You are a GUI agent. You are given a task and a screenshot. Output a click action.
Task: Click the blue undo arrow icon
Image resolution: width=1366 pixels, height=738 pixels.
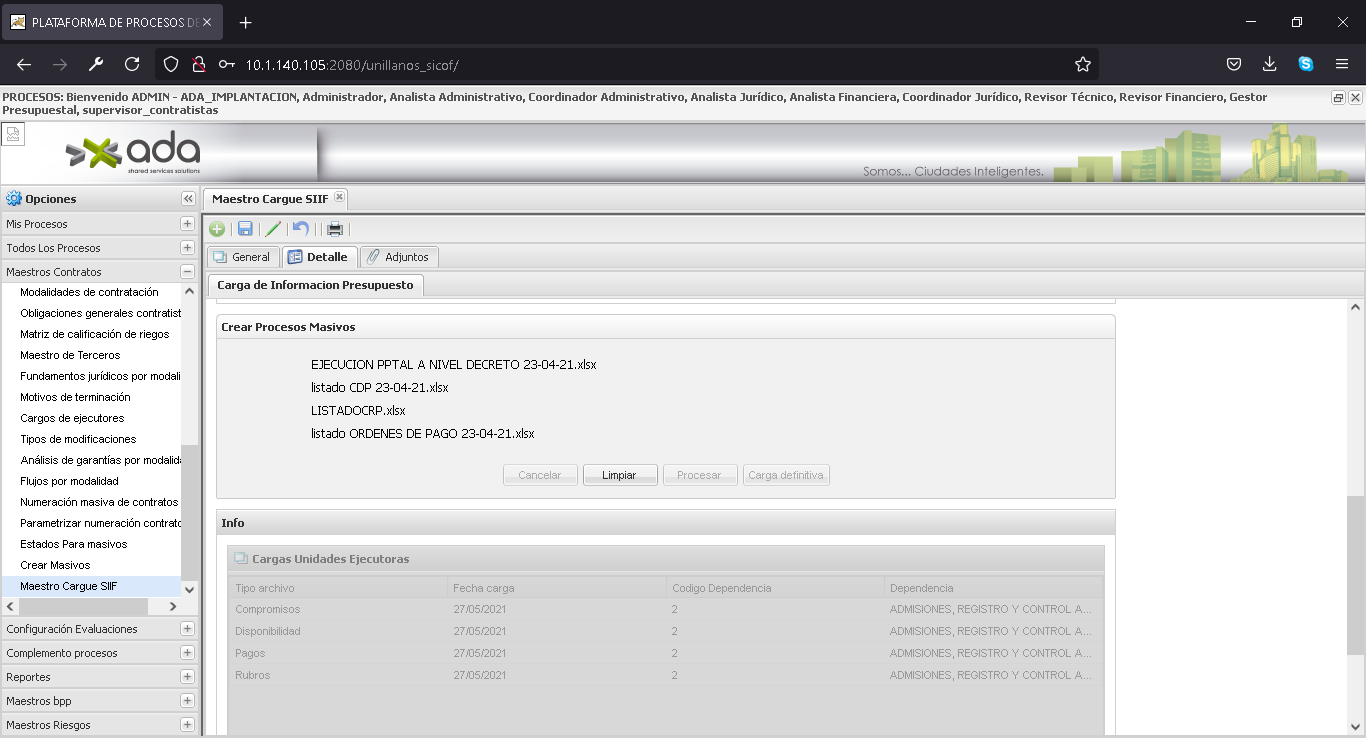301,229
